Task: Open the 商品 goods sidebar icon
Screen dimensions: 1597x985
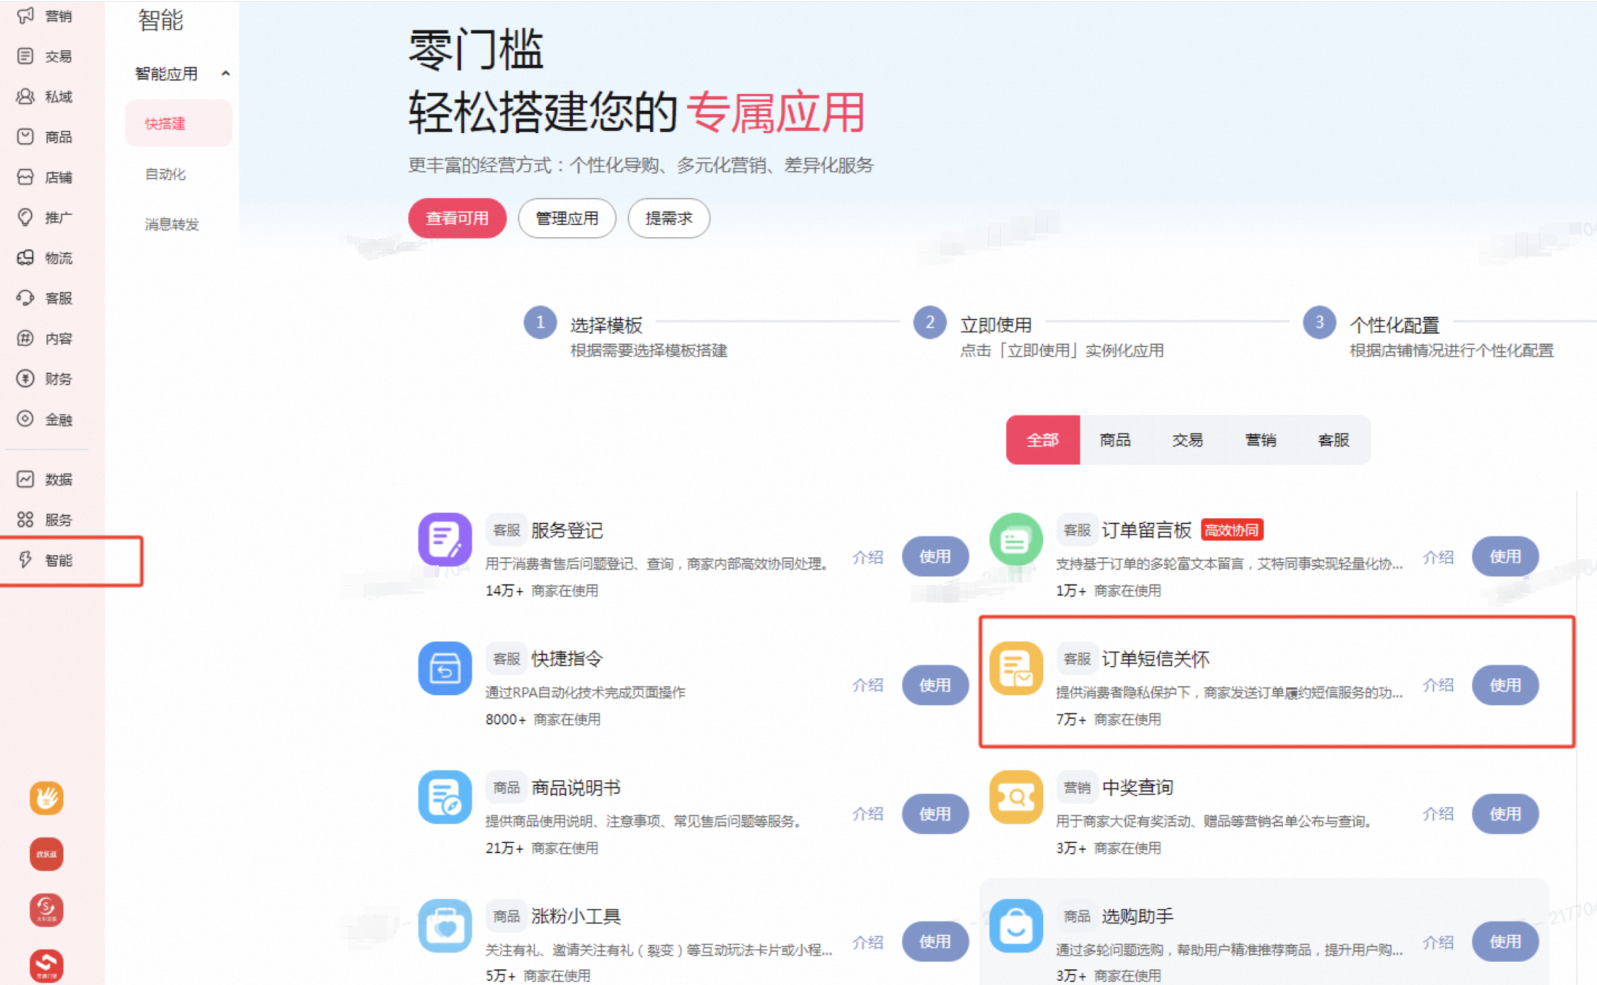Action: (26, 136)
